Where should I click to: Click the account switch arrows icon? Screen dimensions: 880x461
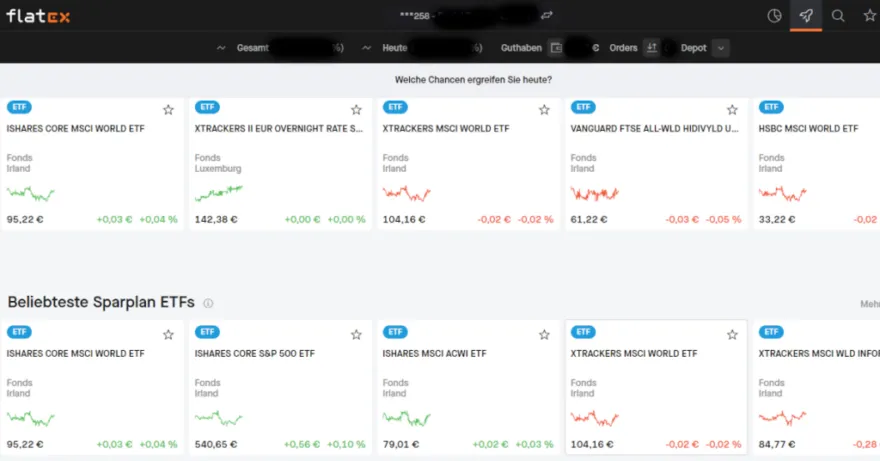click(x=547, y=16)
